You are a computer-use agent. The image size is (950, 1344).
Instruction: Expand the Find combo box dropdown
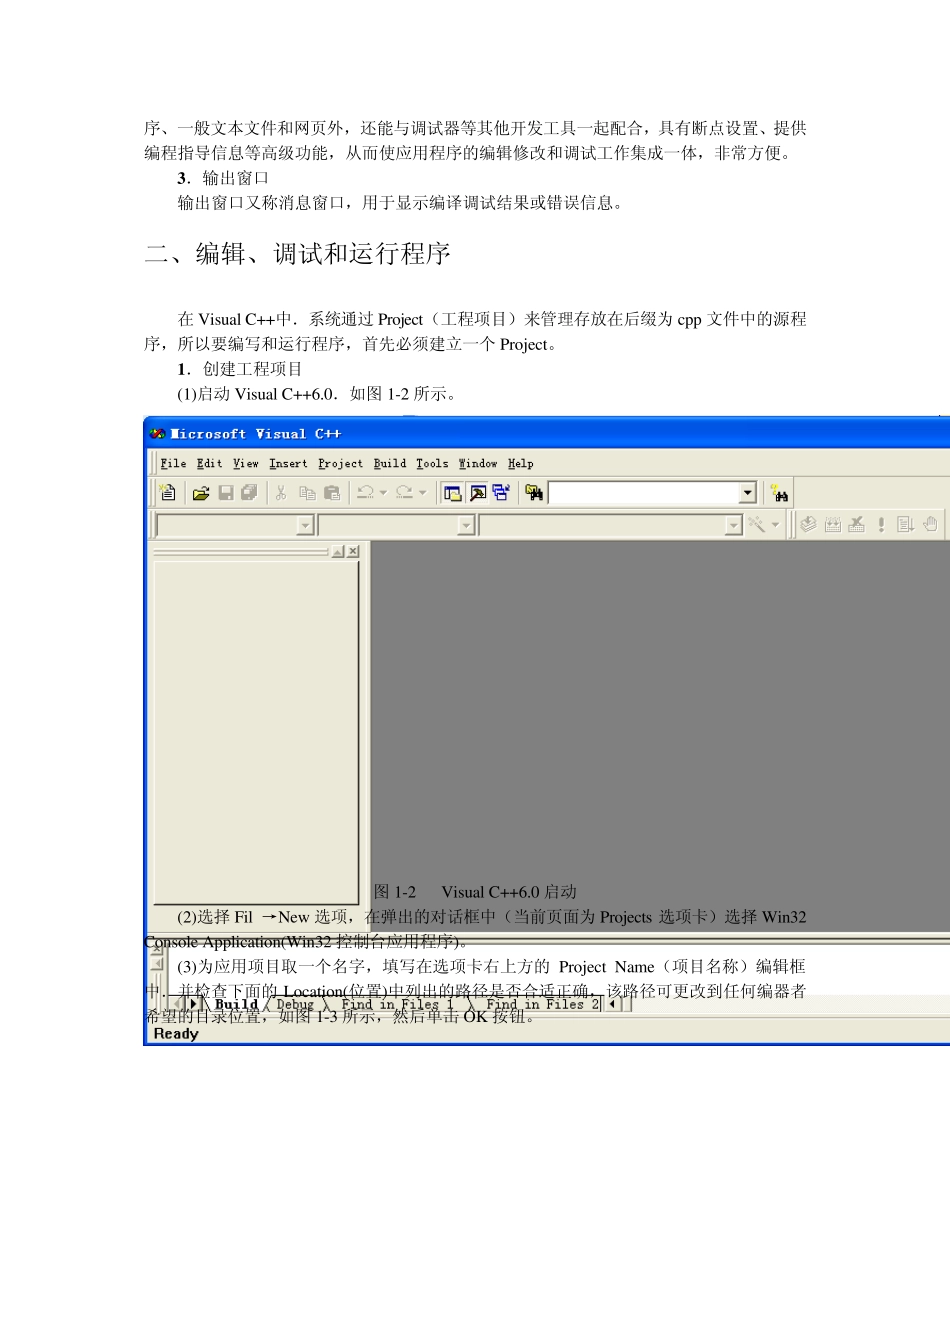pyautogui.click(x=747, y=493)
